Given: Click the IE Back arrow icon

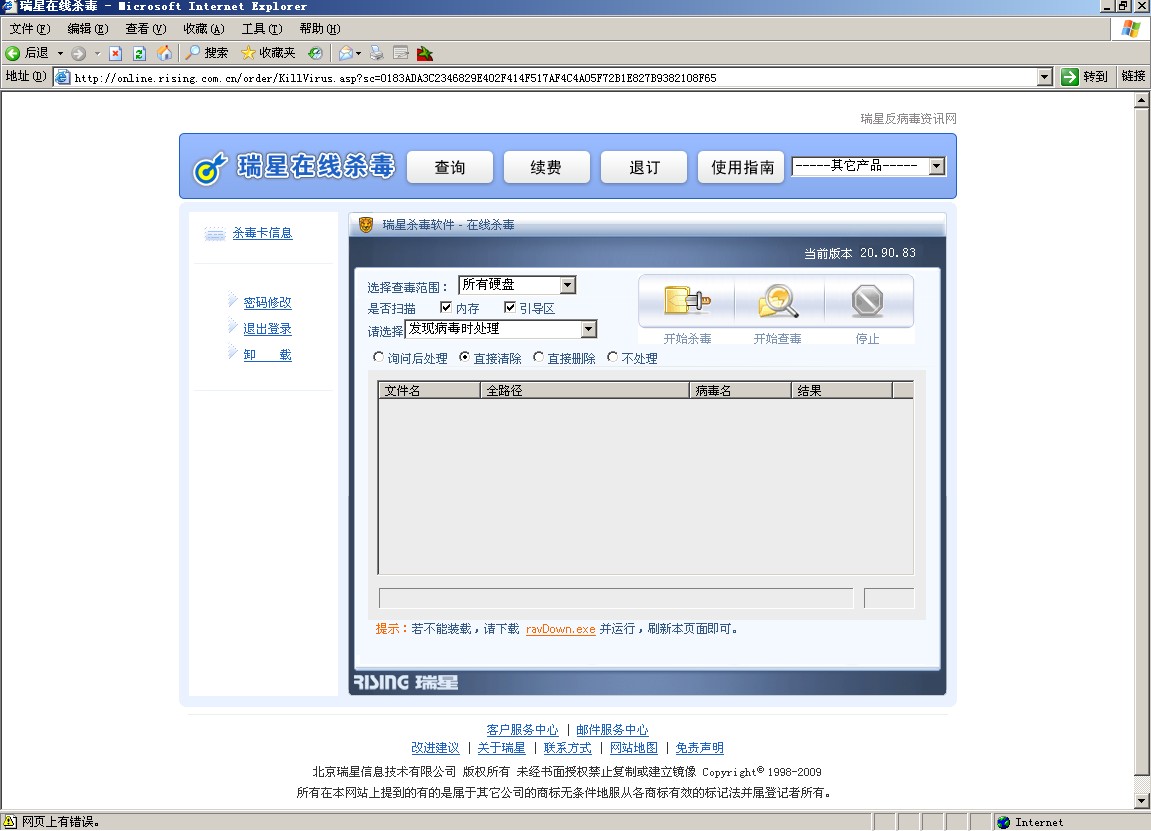Looking at the screenshot, I should pos(12,53).
